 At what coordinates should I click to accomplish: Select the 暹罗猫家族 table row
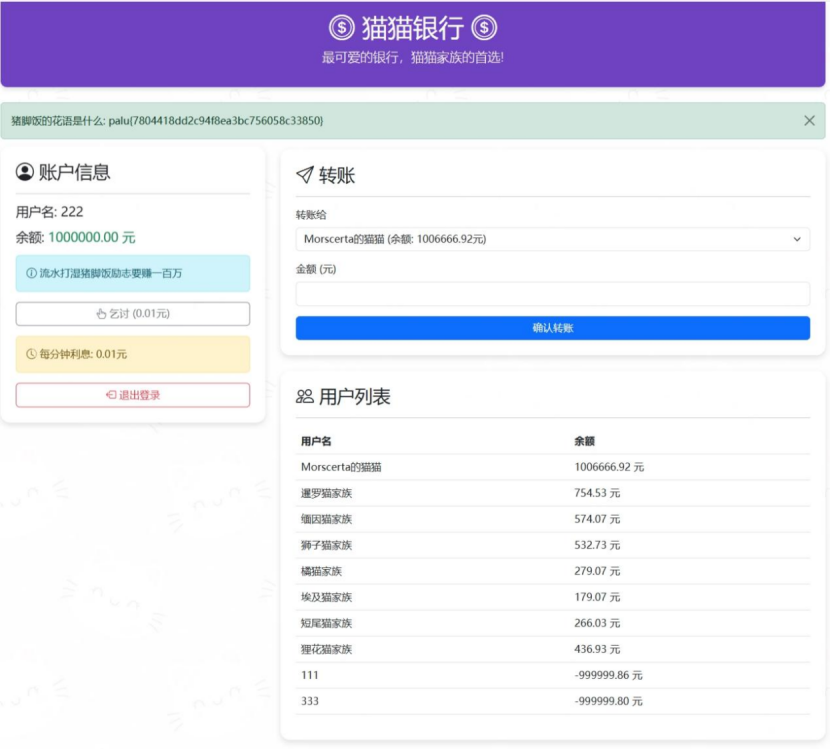click(x=552, y=493)
